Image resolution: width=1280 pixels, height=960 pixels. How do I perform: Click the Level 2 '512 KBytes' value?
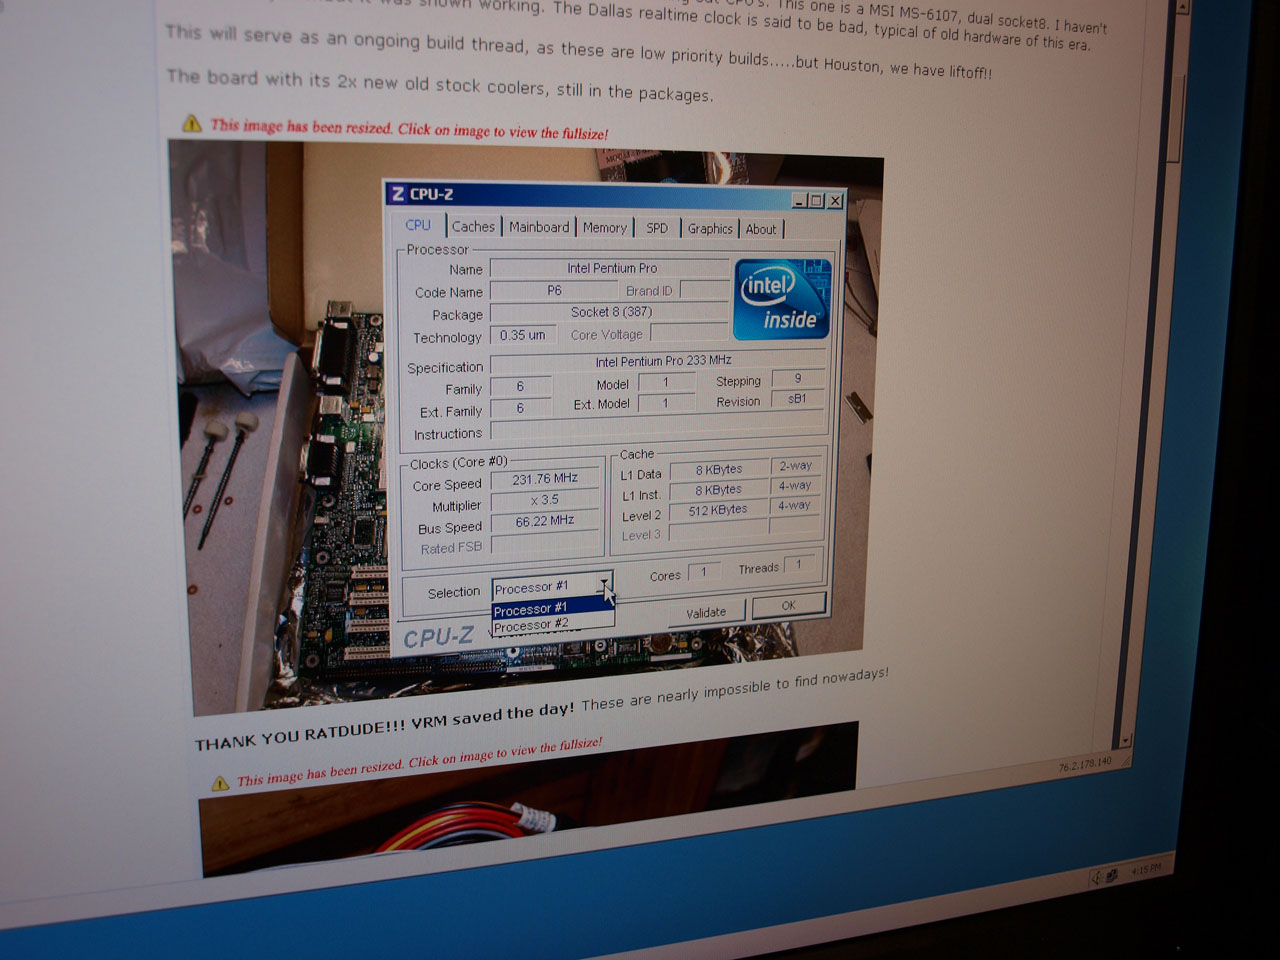718,510
